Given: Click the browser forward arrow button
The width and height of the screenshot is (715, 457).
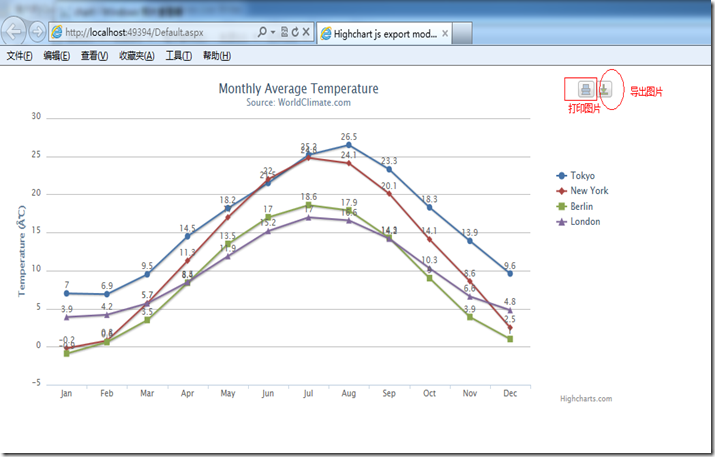Looking at the screenshot, I should [37, 33].
